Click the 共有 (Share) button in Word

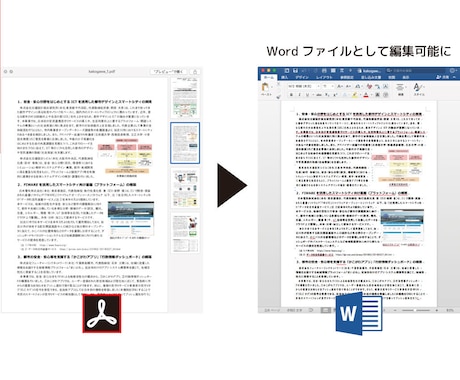[443, 77]
